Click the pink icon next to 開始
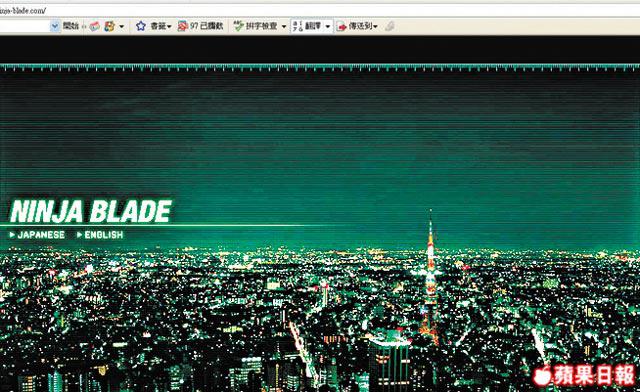This screenshot has width=640, height=392. click(95, 26)
